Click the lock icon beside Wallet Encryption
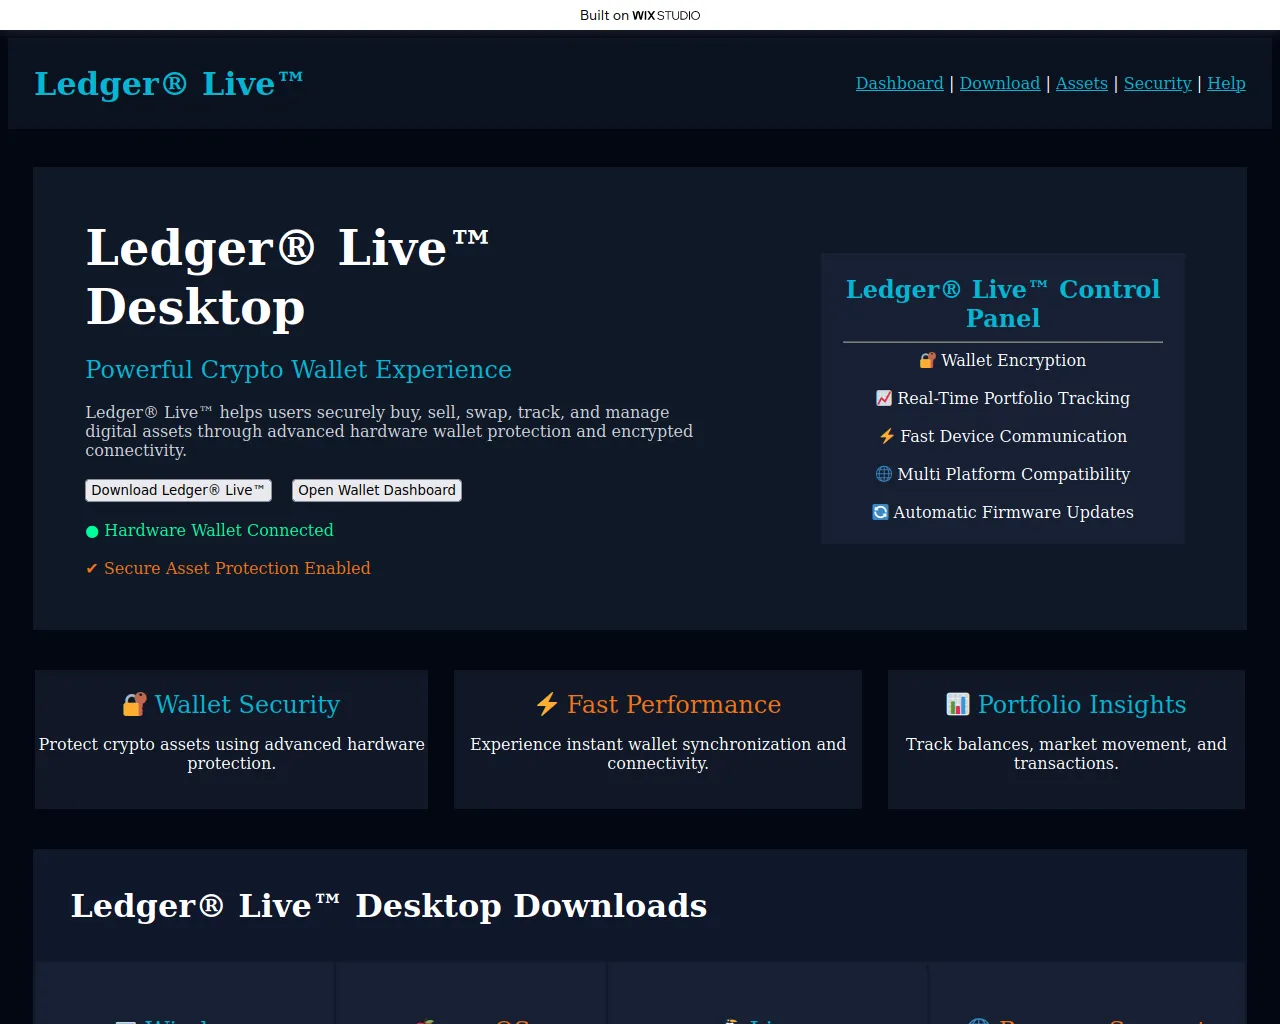This screenshot has width=1280, height=1024. pyautogui.click(x=927, y=360)
